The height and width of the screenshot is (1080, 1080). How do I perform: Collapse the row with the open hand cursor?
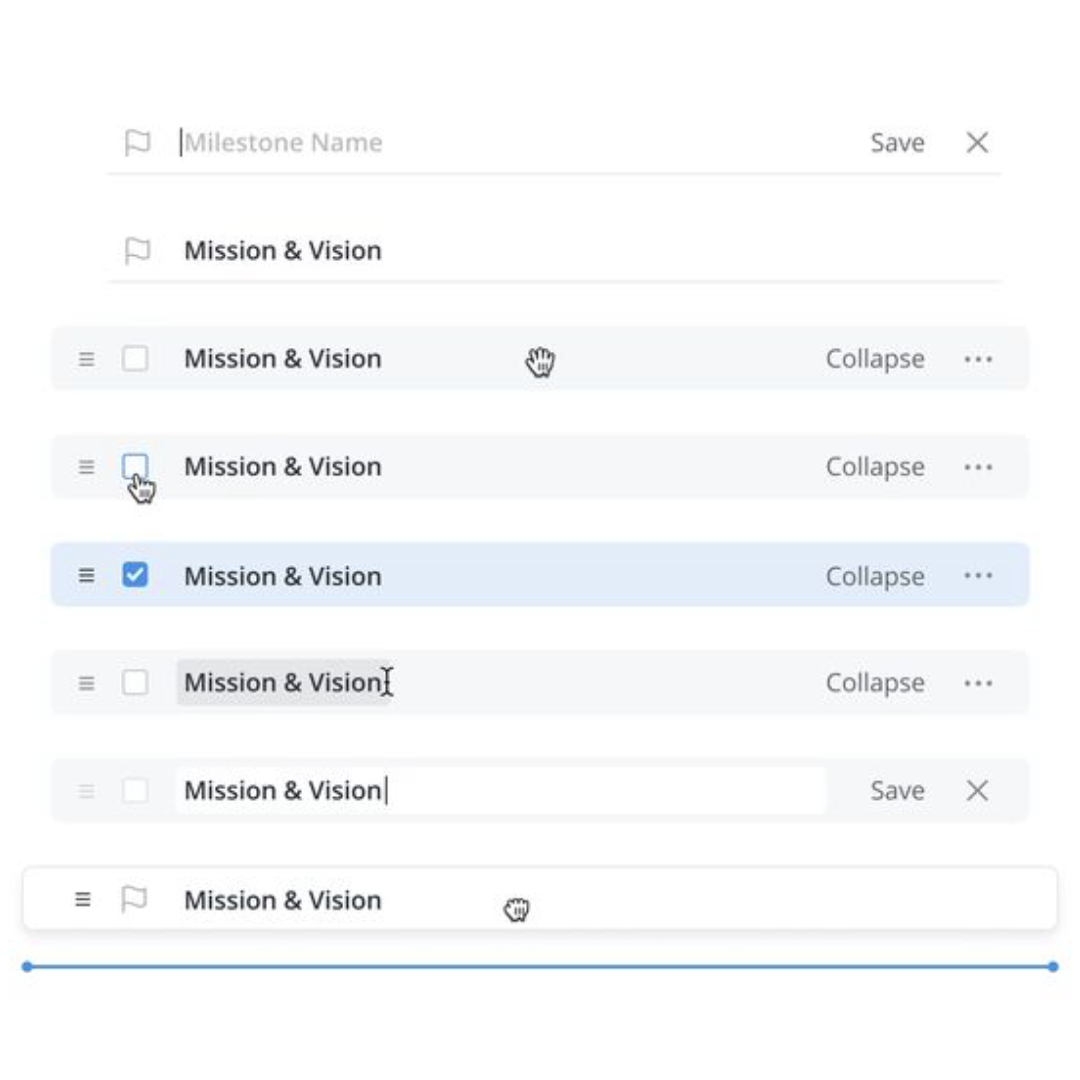tap(875, 359)
